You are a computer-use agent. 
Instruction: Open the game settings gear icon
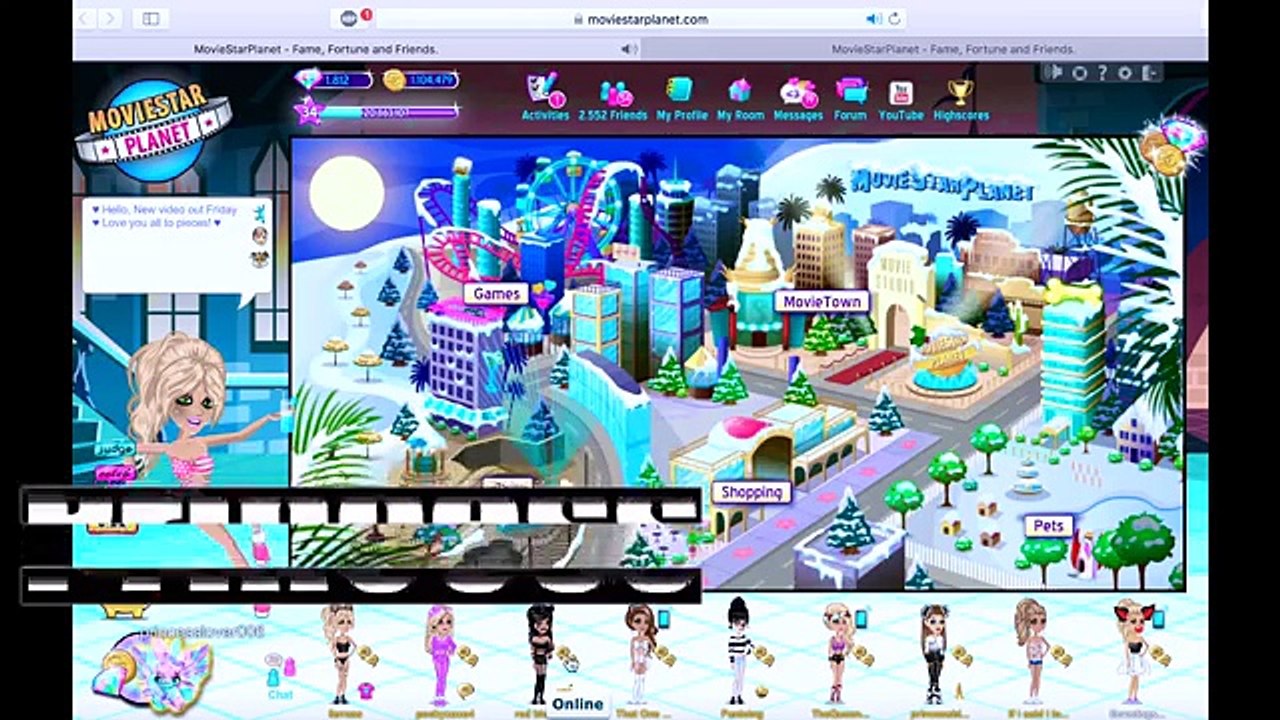click(x=1125, y=73)
